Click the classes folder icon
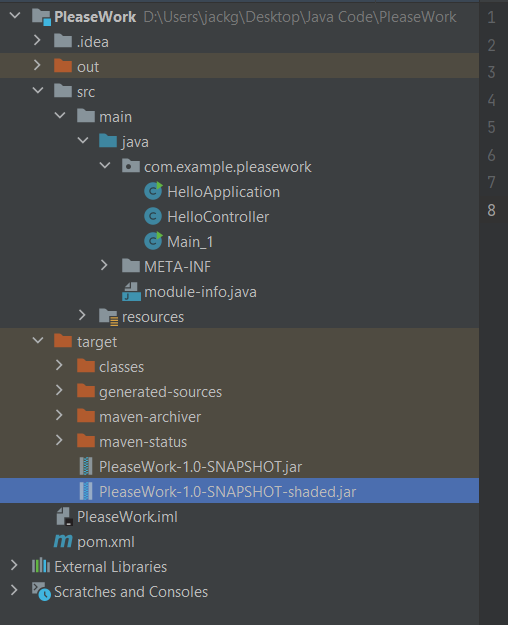Image resolution: width=508 pixels, height=625 pixels. coord(86,366)
